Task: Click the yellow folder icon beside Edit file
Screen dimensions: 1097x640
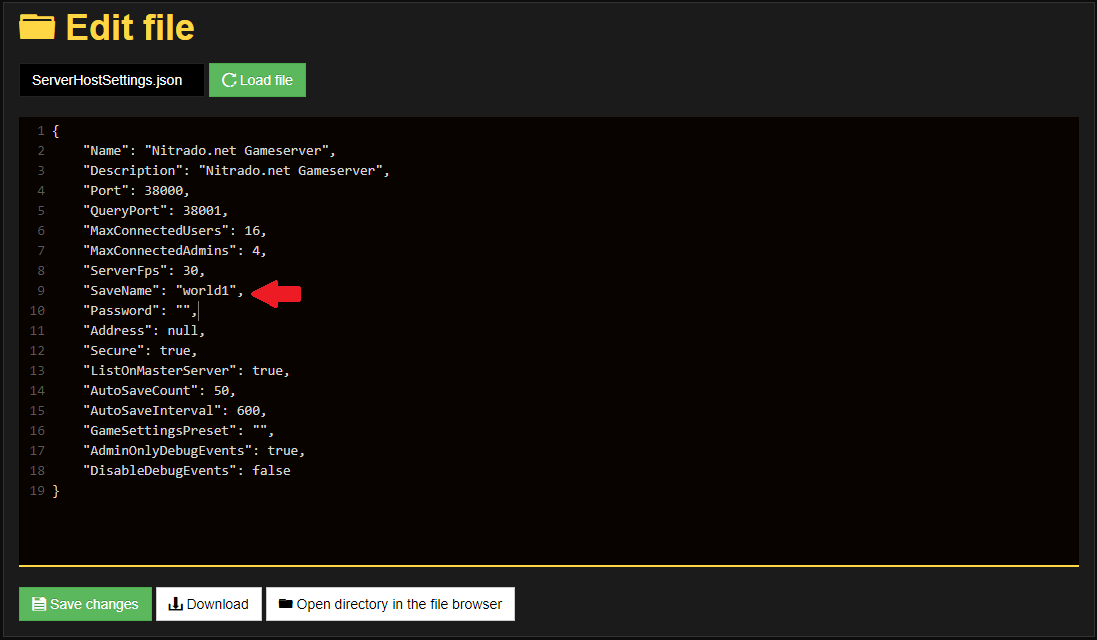Action: 37,27
